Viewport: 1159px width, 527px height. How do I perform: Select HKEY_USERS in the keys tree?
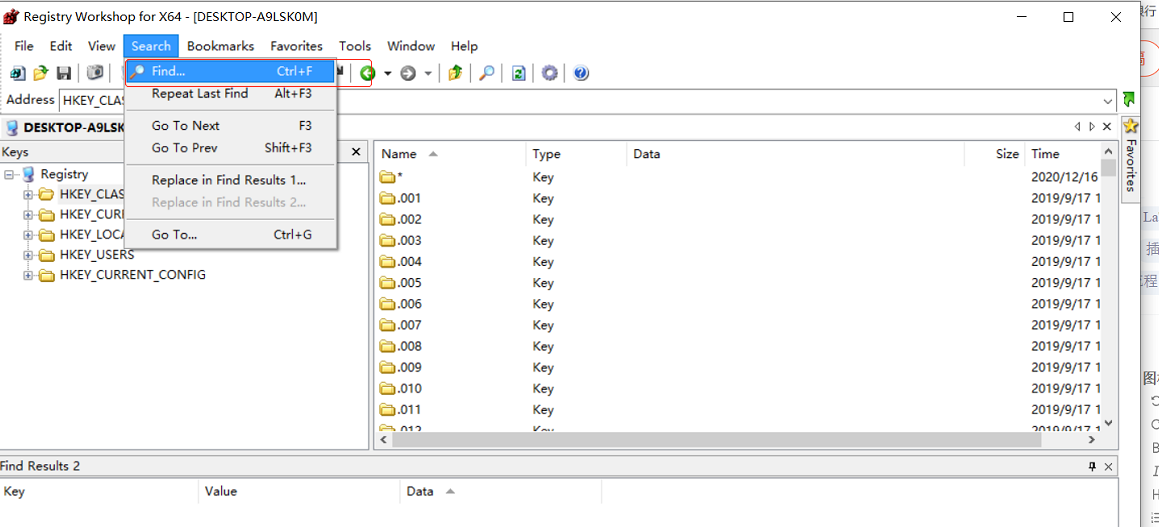point(97,255)
